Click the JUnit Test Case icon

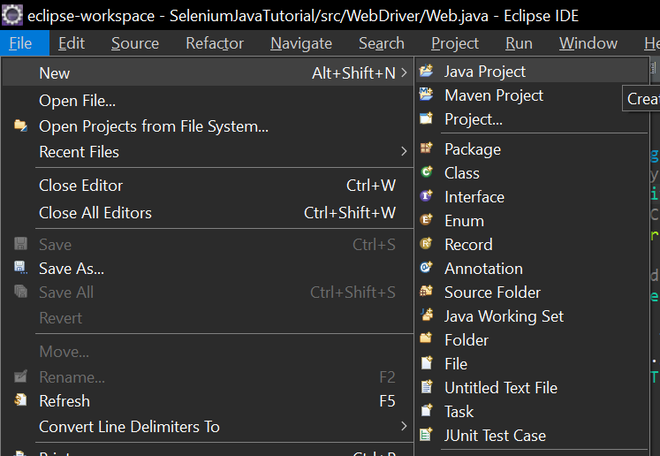[426, 435]
